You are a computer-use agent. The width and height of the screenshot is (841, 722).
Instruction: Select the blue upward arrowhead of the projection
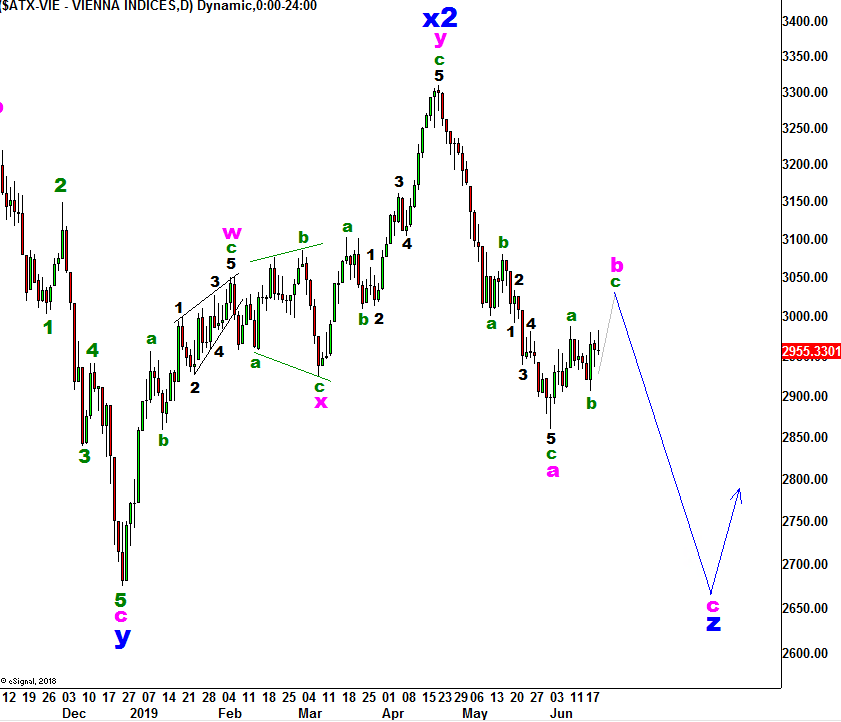pyautogui.click(x=738, y=491)
